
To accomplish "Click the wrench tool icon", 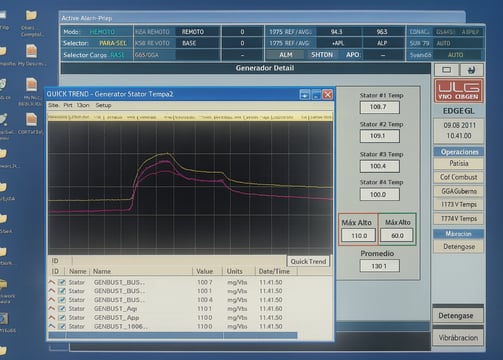I will pyautogui.click(x=471, y=70).
